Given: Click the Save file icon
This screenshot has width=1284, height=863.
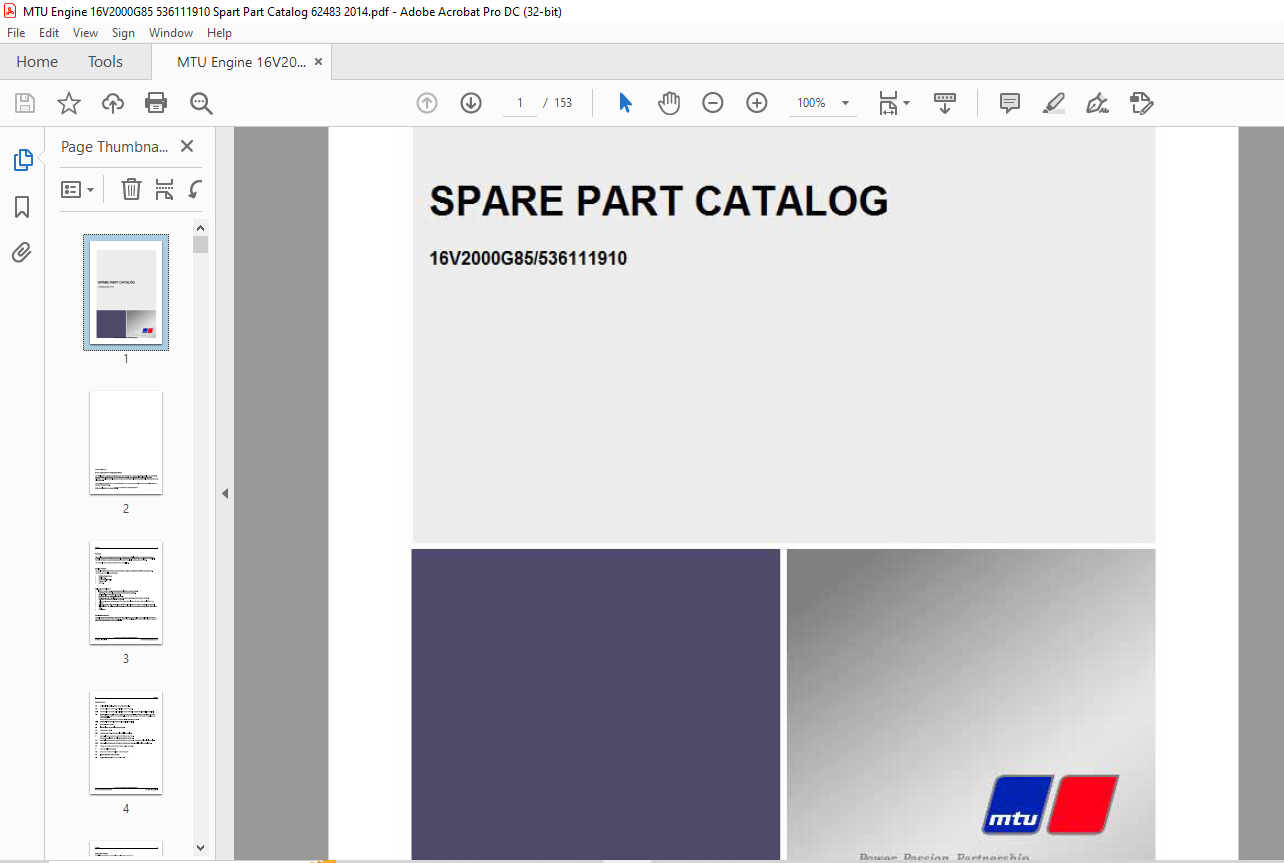Looking at the screenshot, I should tap(25, 103).
